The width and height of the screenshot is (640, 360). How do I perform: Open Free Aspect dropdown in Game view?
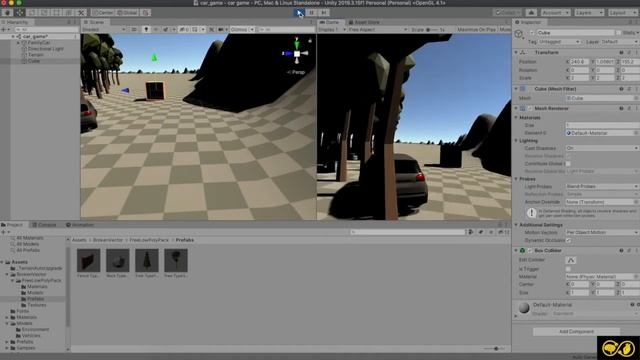(x=378, y=29)
